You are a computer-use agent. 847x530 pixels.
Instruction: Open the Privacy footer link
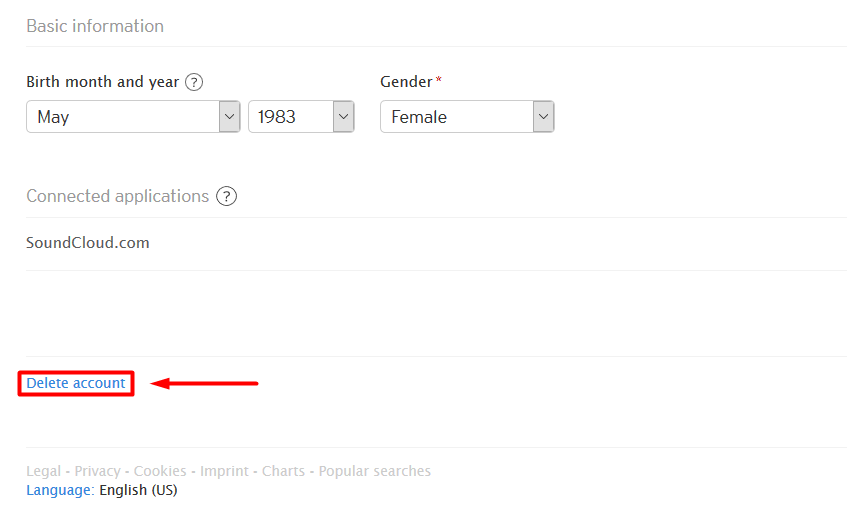(97, 471)
